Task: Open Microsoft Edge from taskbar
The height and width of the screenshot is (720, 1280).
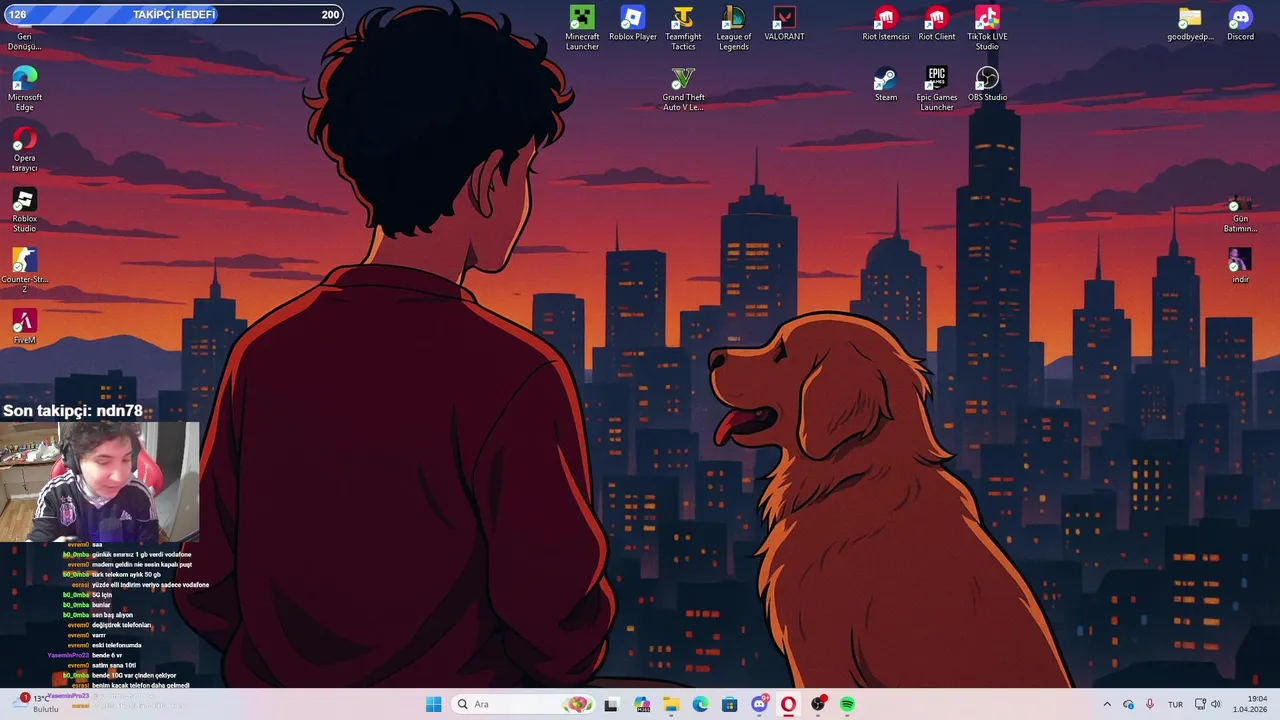Action: click(700, 704)
